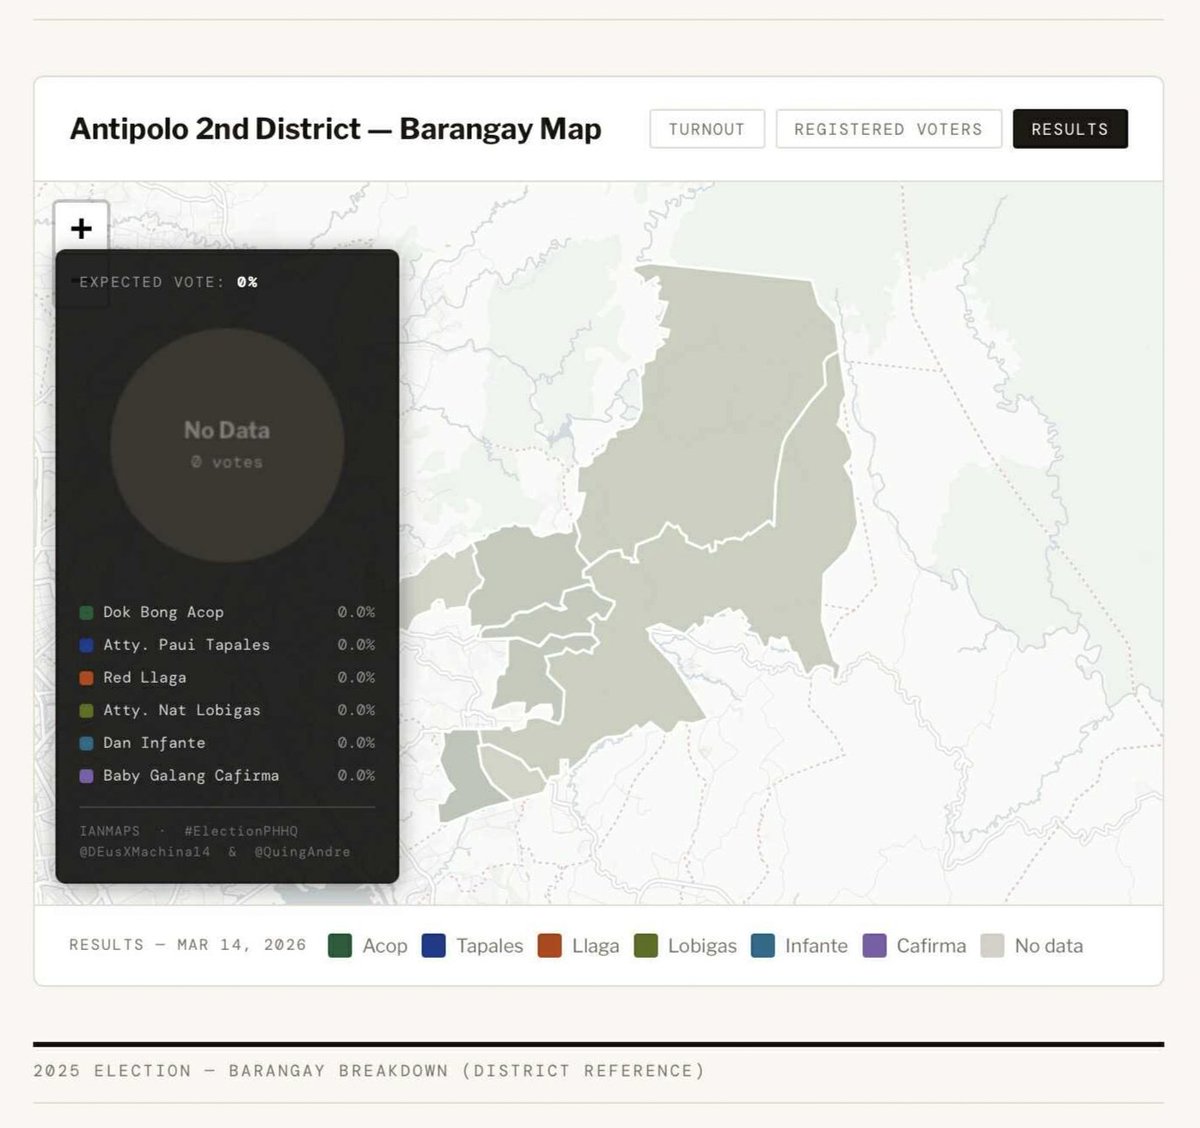Click the 2025 Election Barangay Breakdown heading

[369, 1071]
